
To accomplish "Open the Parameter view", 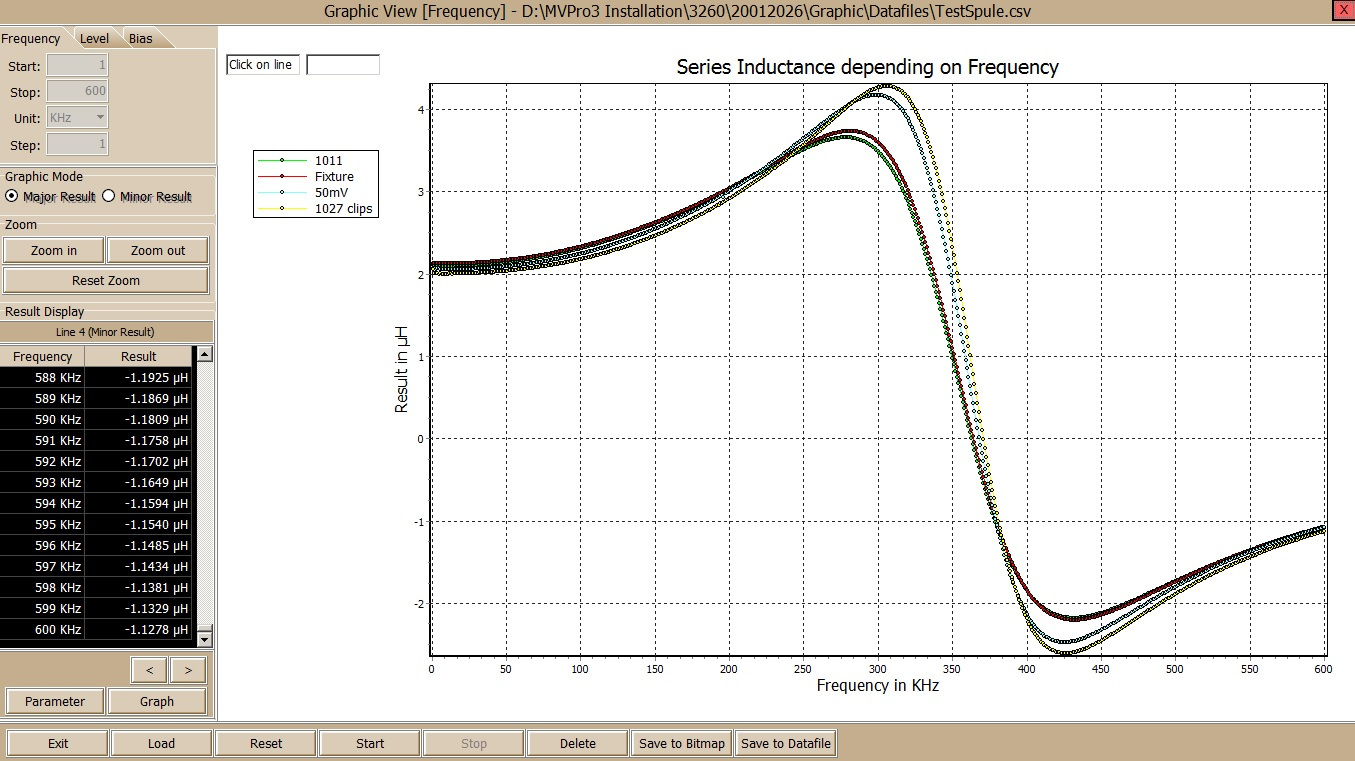I will (55, 701).
